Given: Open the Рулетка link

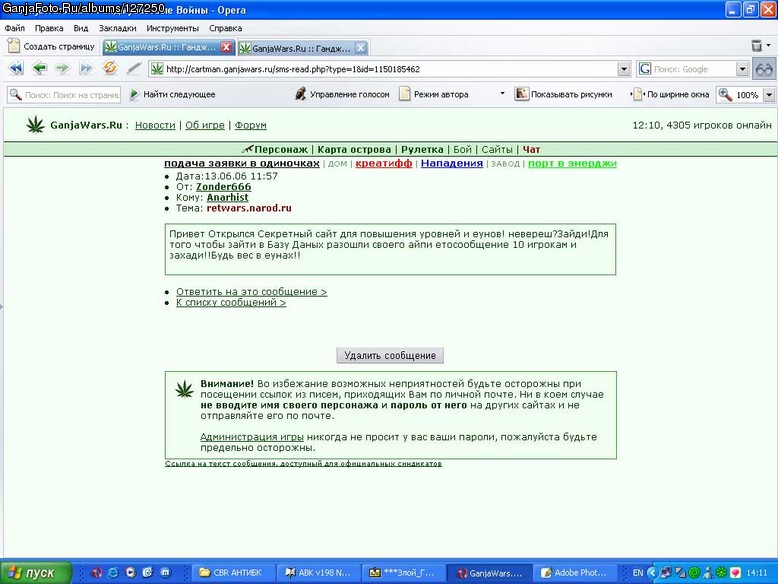Looking at the screenshot, I should tap(422, 149).
